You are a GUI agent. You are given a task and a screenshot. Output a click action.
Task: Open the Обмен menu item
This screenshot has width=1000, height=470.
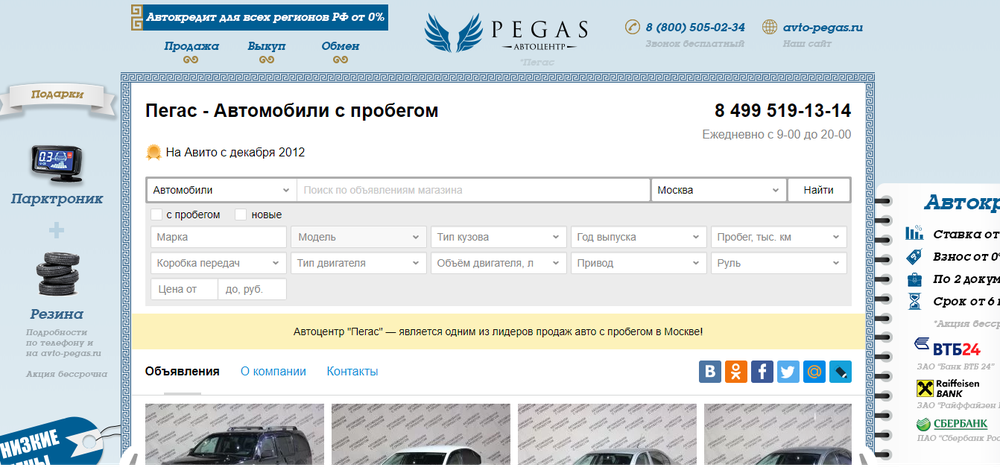pyautogui.click(x=341, y=46)
